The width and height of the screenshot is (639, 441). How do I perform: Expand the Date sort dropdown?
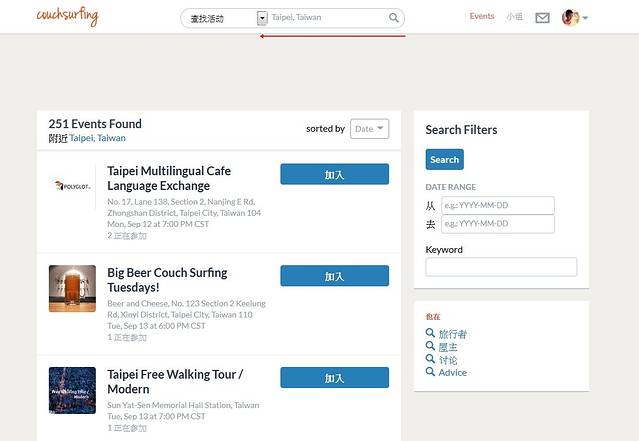[369, 129]
